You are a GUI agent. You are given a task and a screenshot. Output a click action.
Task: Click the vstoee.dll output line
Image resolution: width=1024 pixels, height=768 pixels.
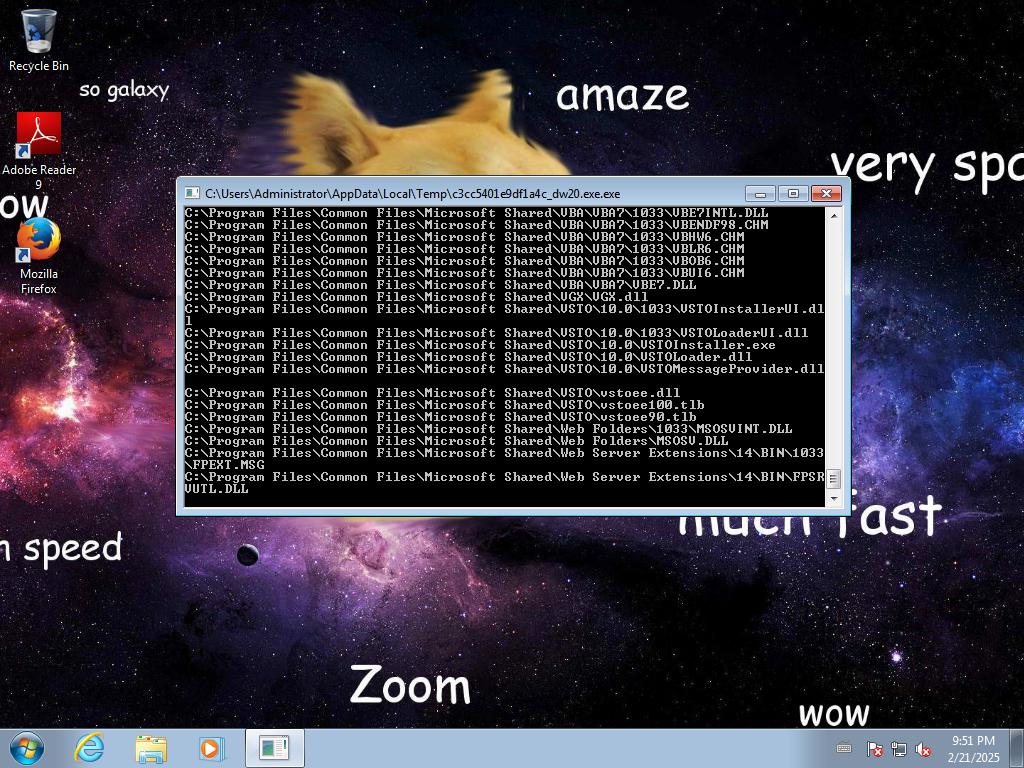(432, 393)
